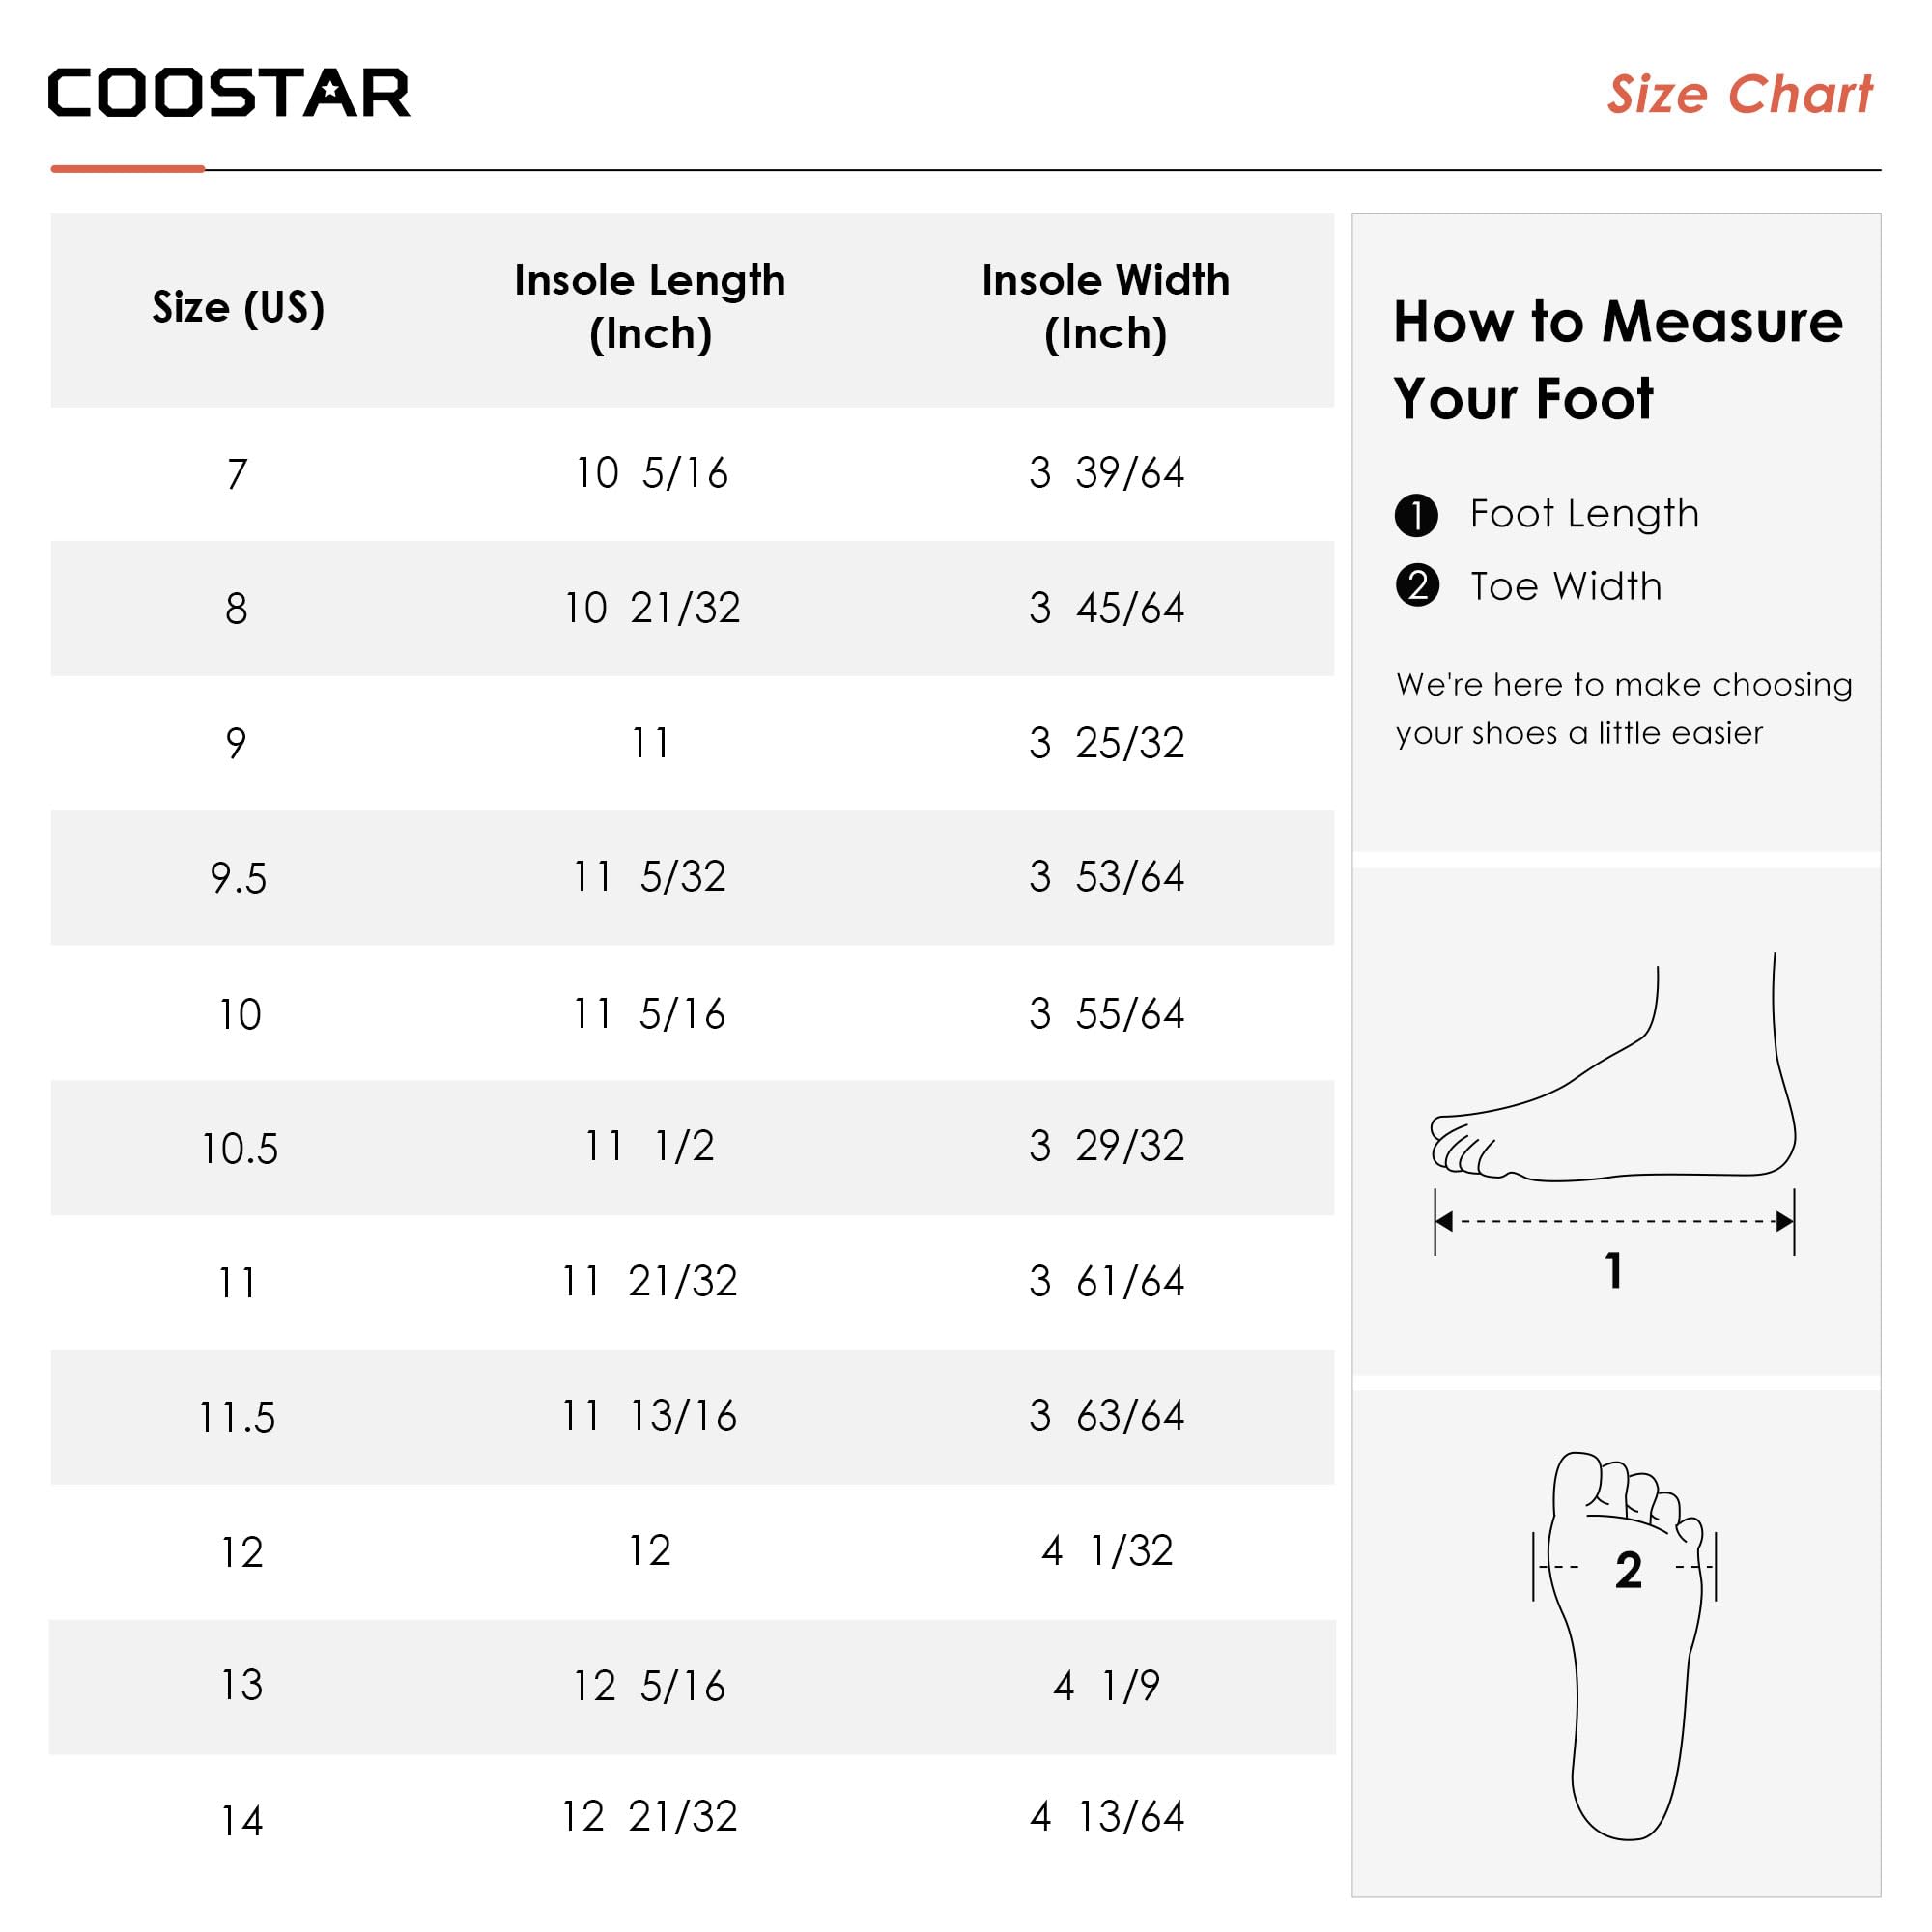Image resolution: width=1932 pixels, height=1932 pixels.
Task: Click the bold number 2 on the foot sole
Action: tap(1628, 1570)
